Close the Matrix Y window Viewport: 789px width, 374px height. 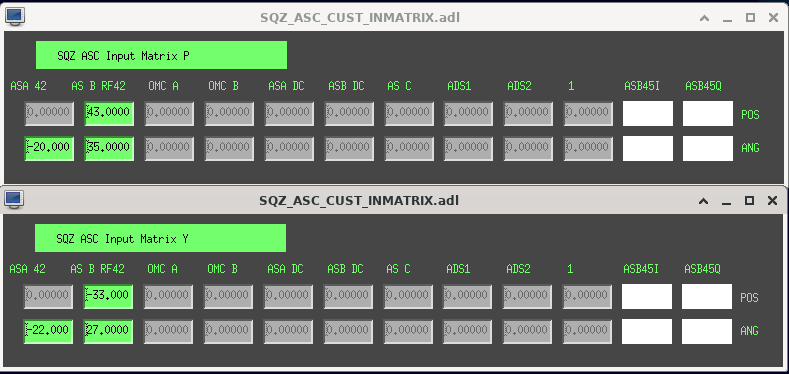click(x=772, y=201)
